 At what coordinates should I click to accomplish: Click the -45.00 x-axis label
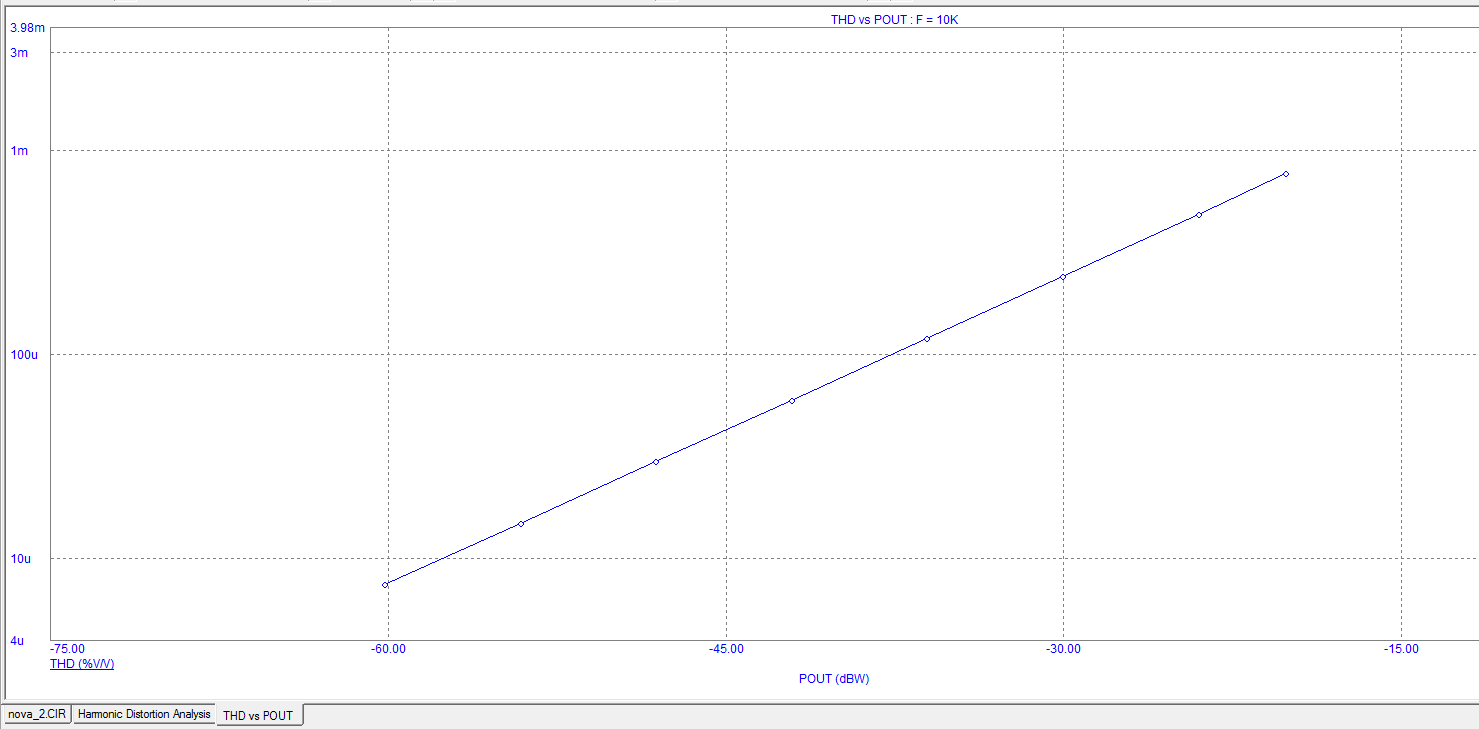click(726, 649)
